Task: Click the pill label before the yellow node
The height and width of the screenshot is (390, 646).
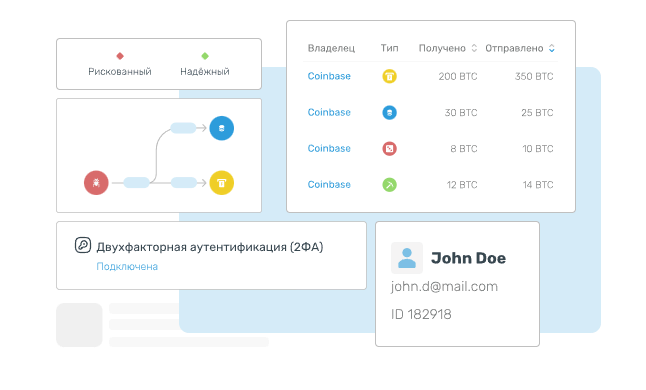Action: (183, 182)
